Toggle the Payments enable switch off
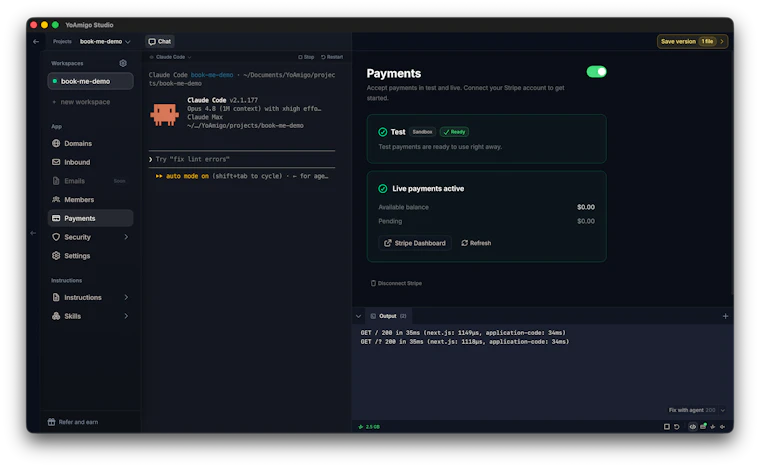 tap(596, 72)
